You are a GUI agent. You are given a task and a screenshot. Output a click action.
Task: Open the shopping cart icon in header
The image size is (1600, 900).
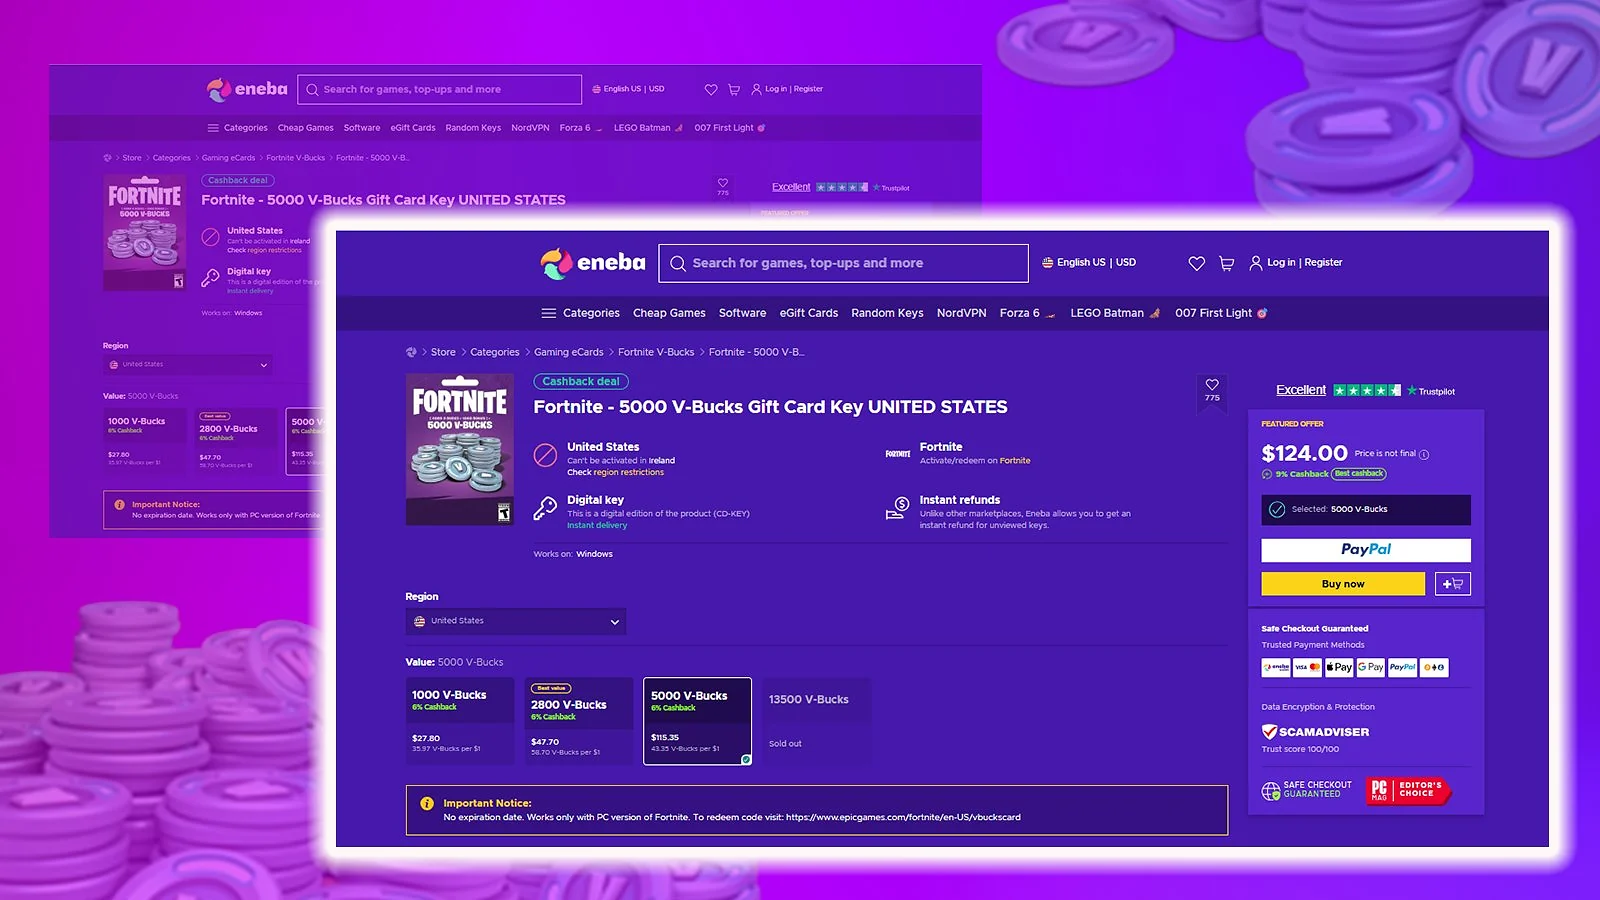click(1226, 263)
